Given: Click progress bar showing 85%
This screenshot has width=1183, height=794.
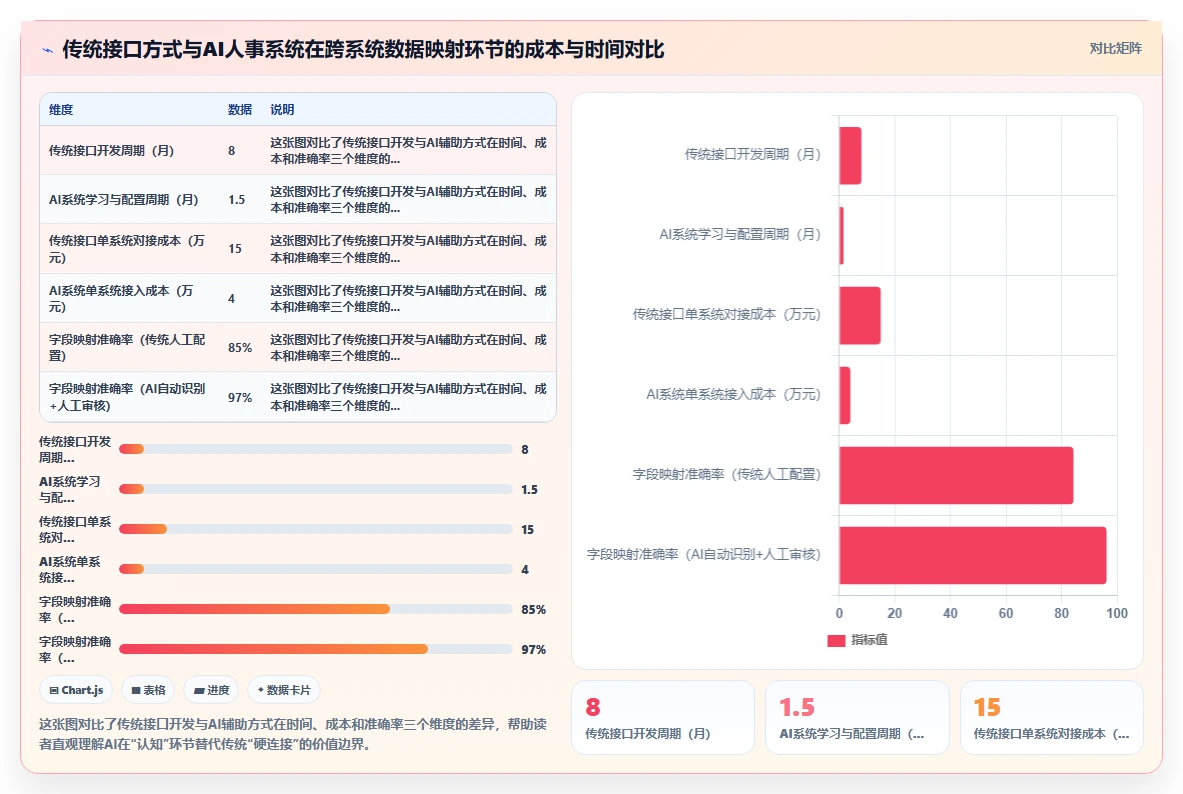Looking at the screenshot, I should [x=315, y=609].
